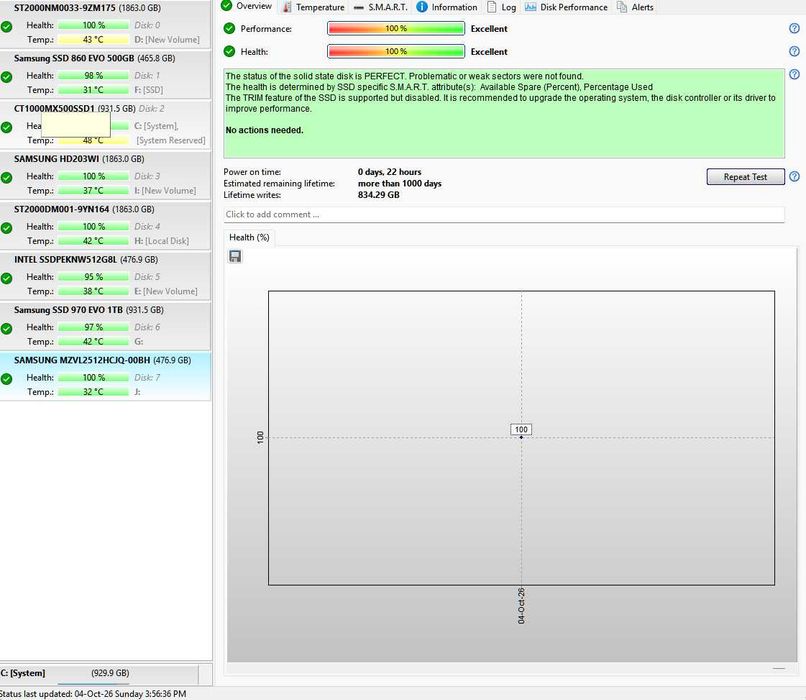Click the Health 100 % gradient bar

click(396, 51)
